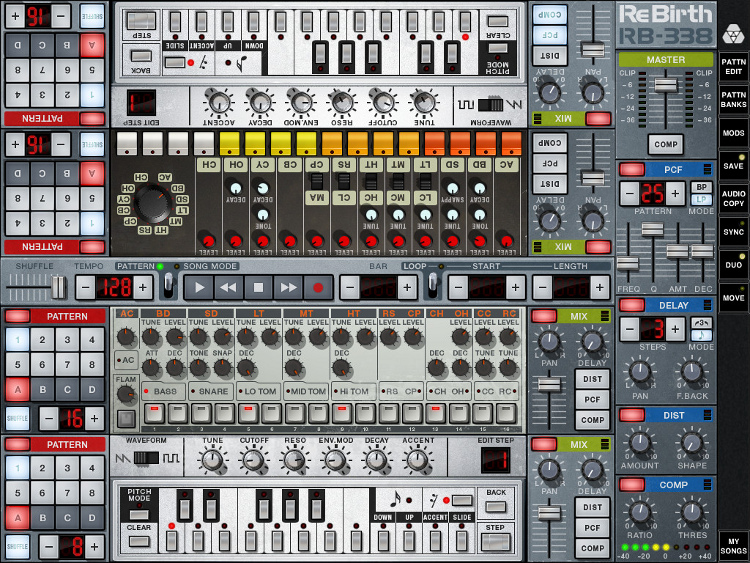This screenshot has height=563, width=750.
Task: Enable the AC accent button on drums
Action: pyautogui.click(x=126, y=360)
